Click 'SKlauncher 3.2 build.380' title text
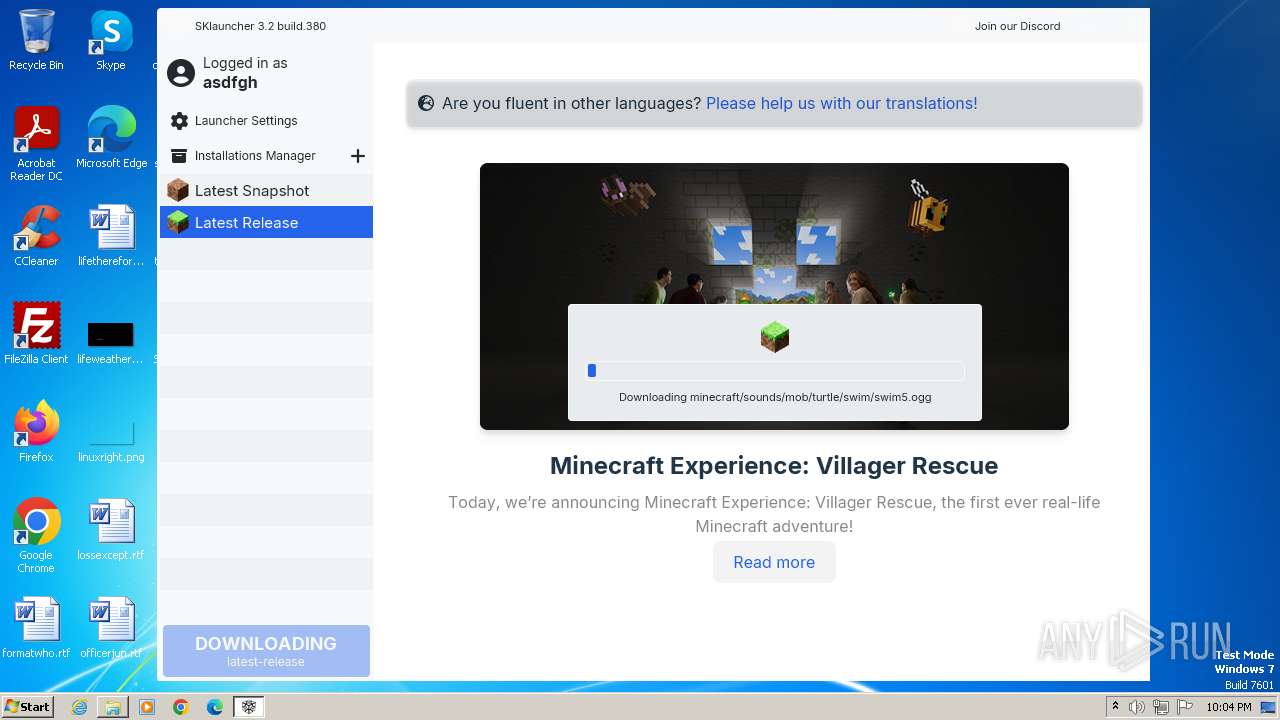1280x720 pixels. click(x=260, y=26)
